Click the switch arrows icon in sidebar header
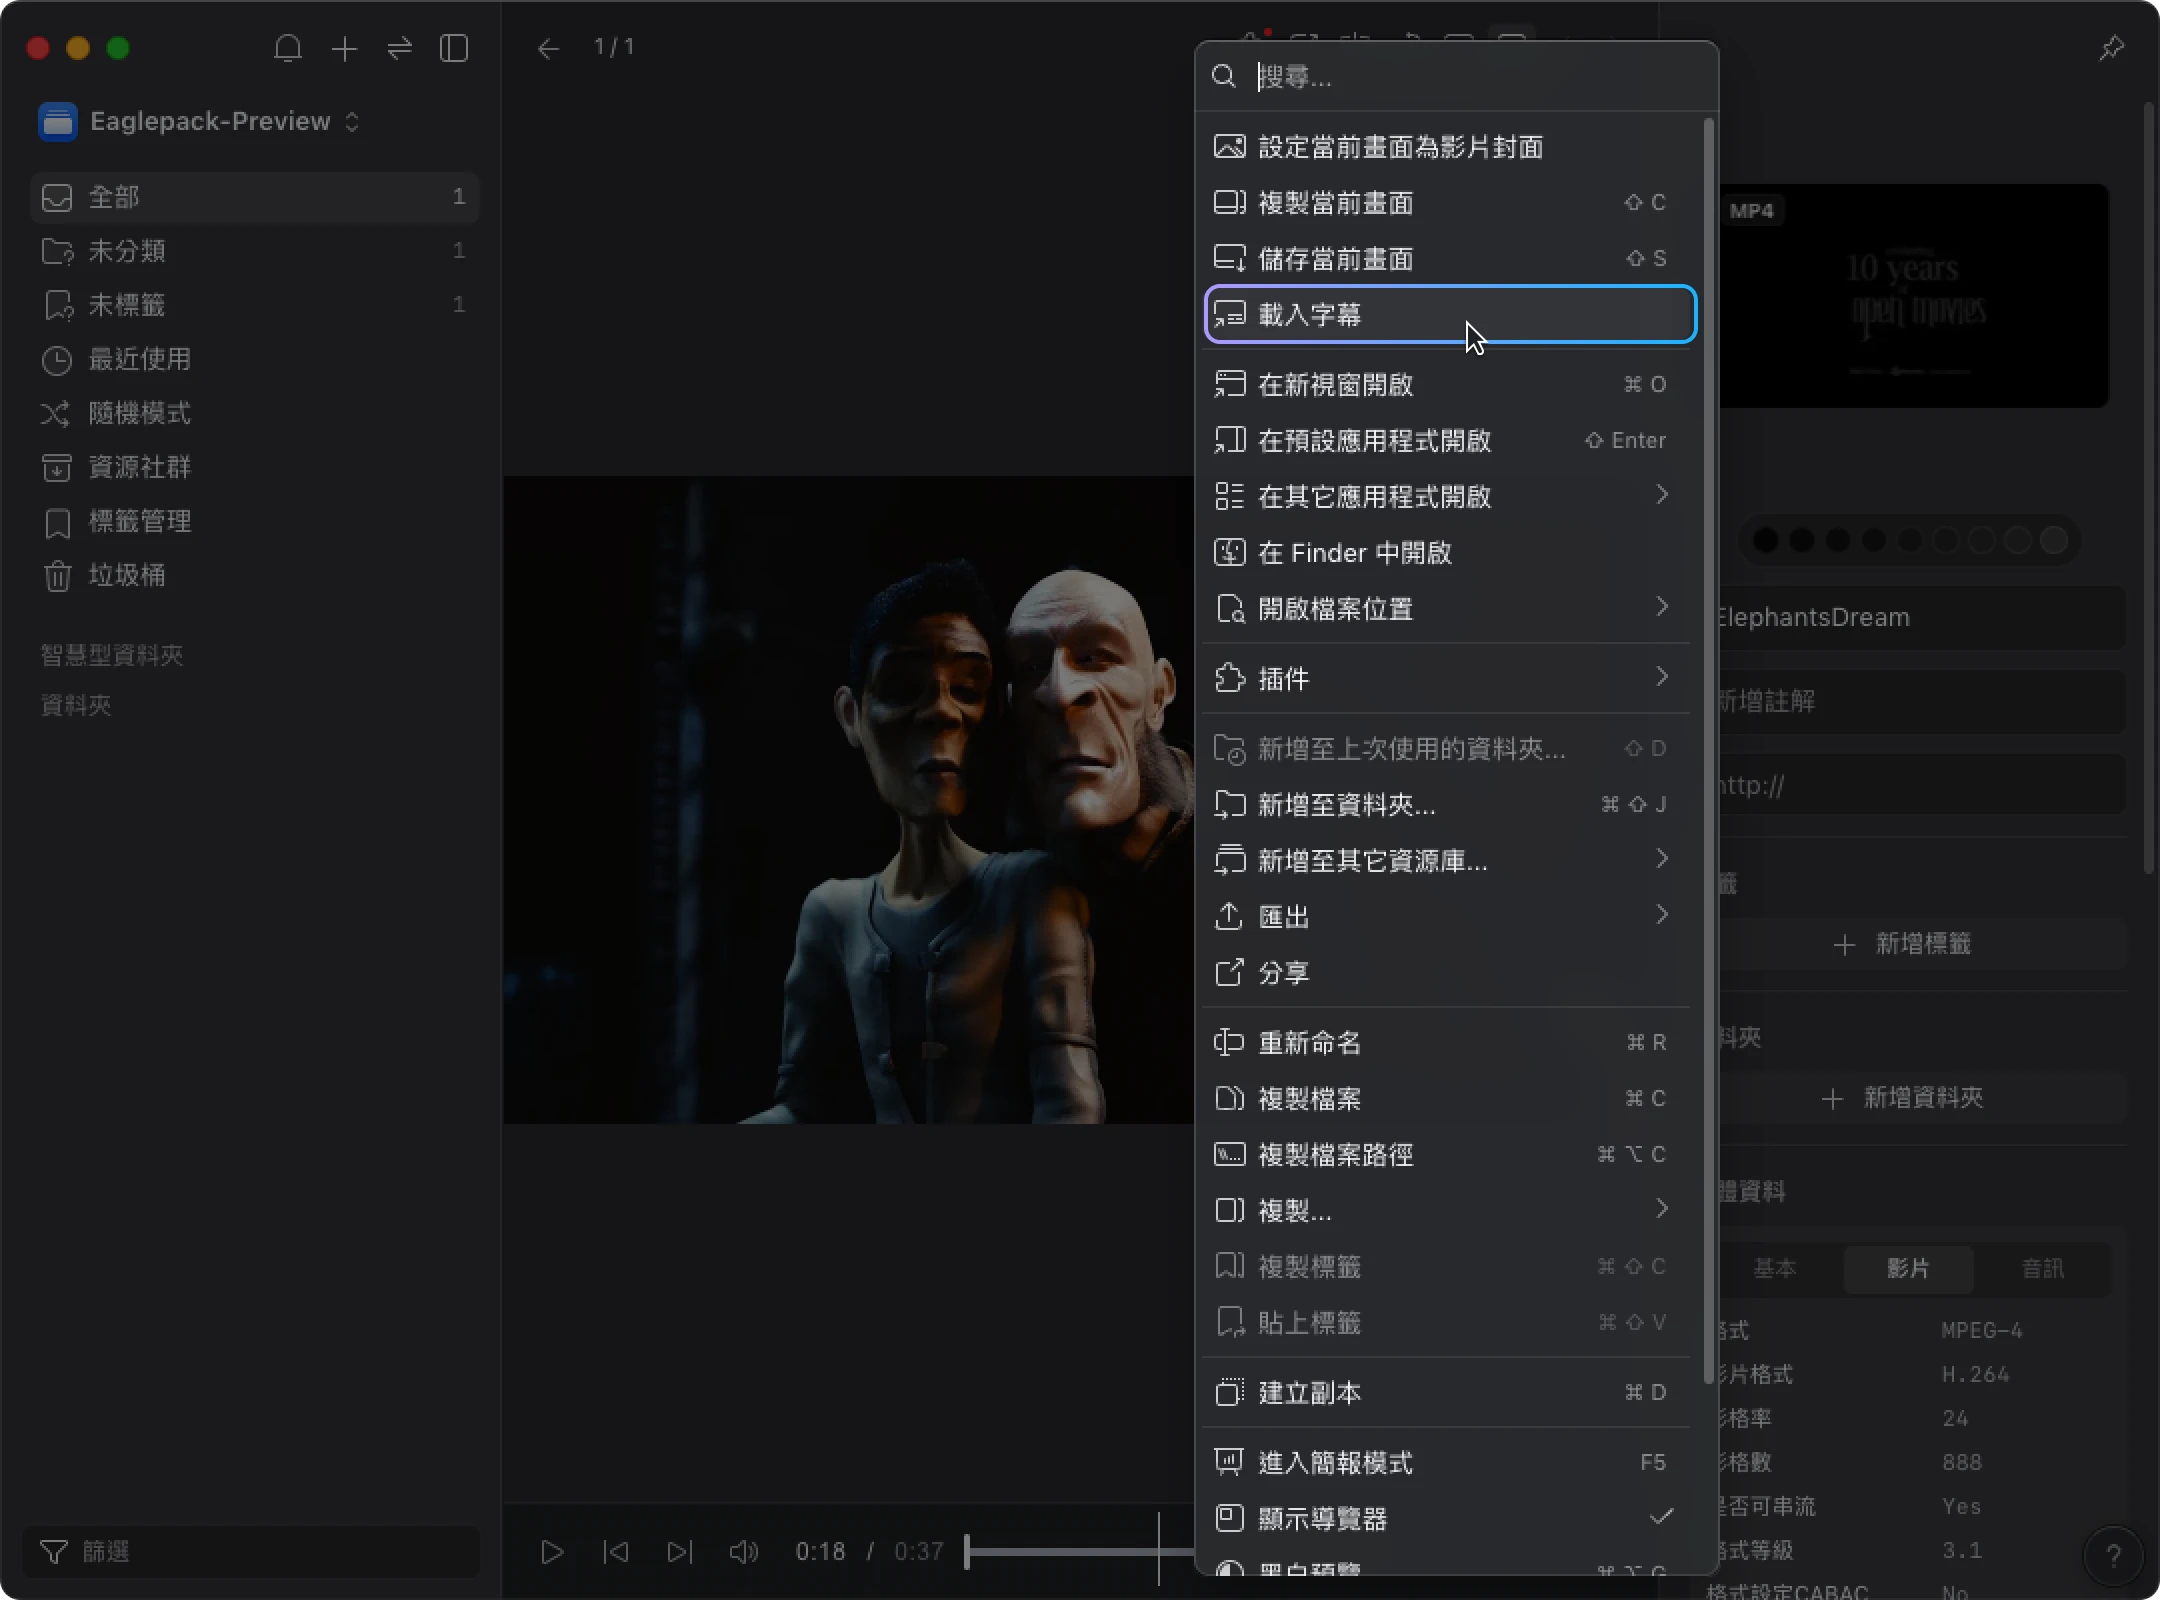Viewport: 2160px width, 1600px height. click(400, 48)
